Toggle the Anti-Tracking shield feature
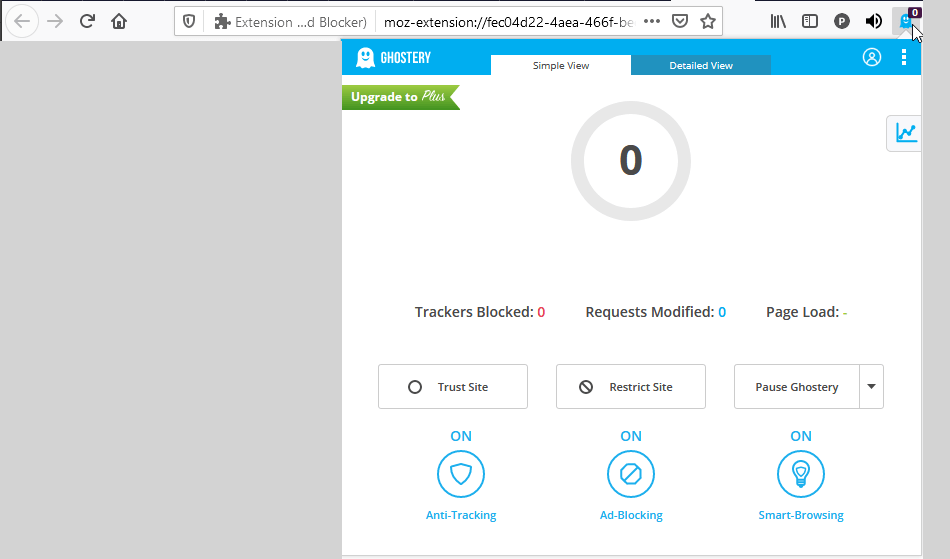Image resolution: width=950 pixels, height=559 pixels. (461, 474)
